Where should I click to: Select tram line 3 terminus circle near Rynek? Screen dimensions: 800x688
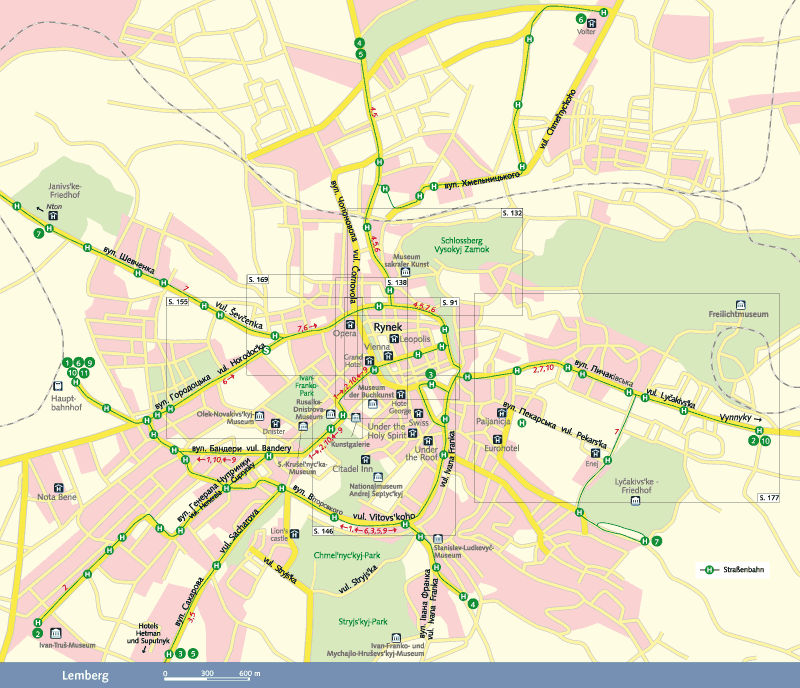430,374
